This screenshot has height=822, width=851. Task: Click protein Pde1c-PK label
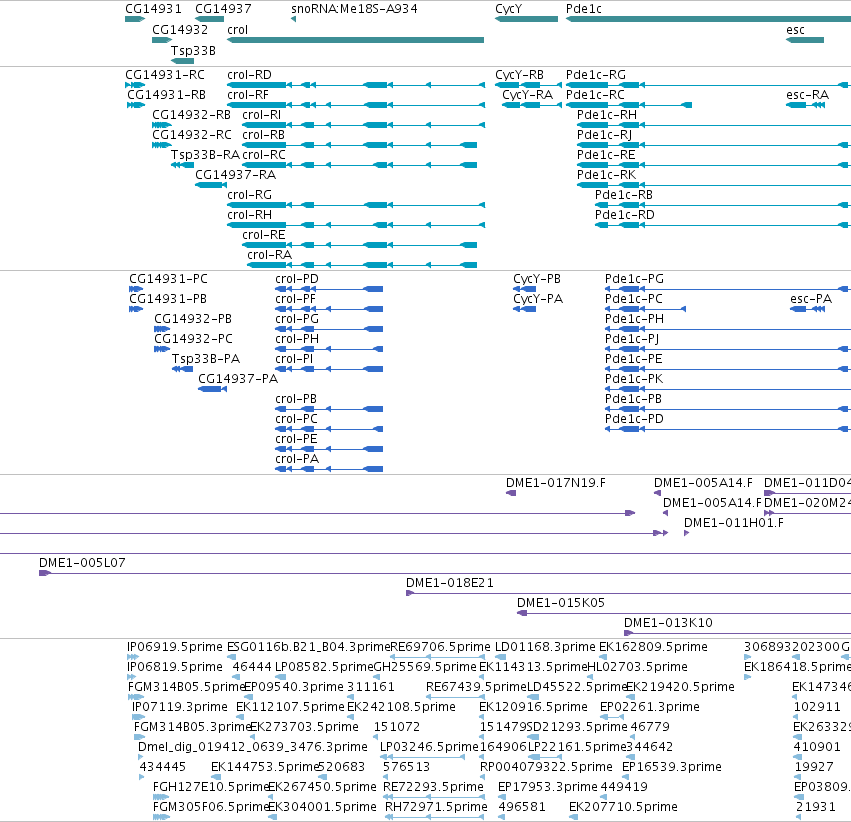click(634, 379)
